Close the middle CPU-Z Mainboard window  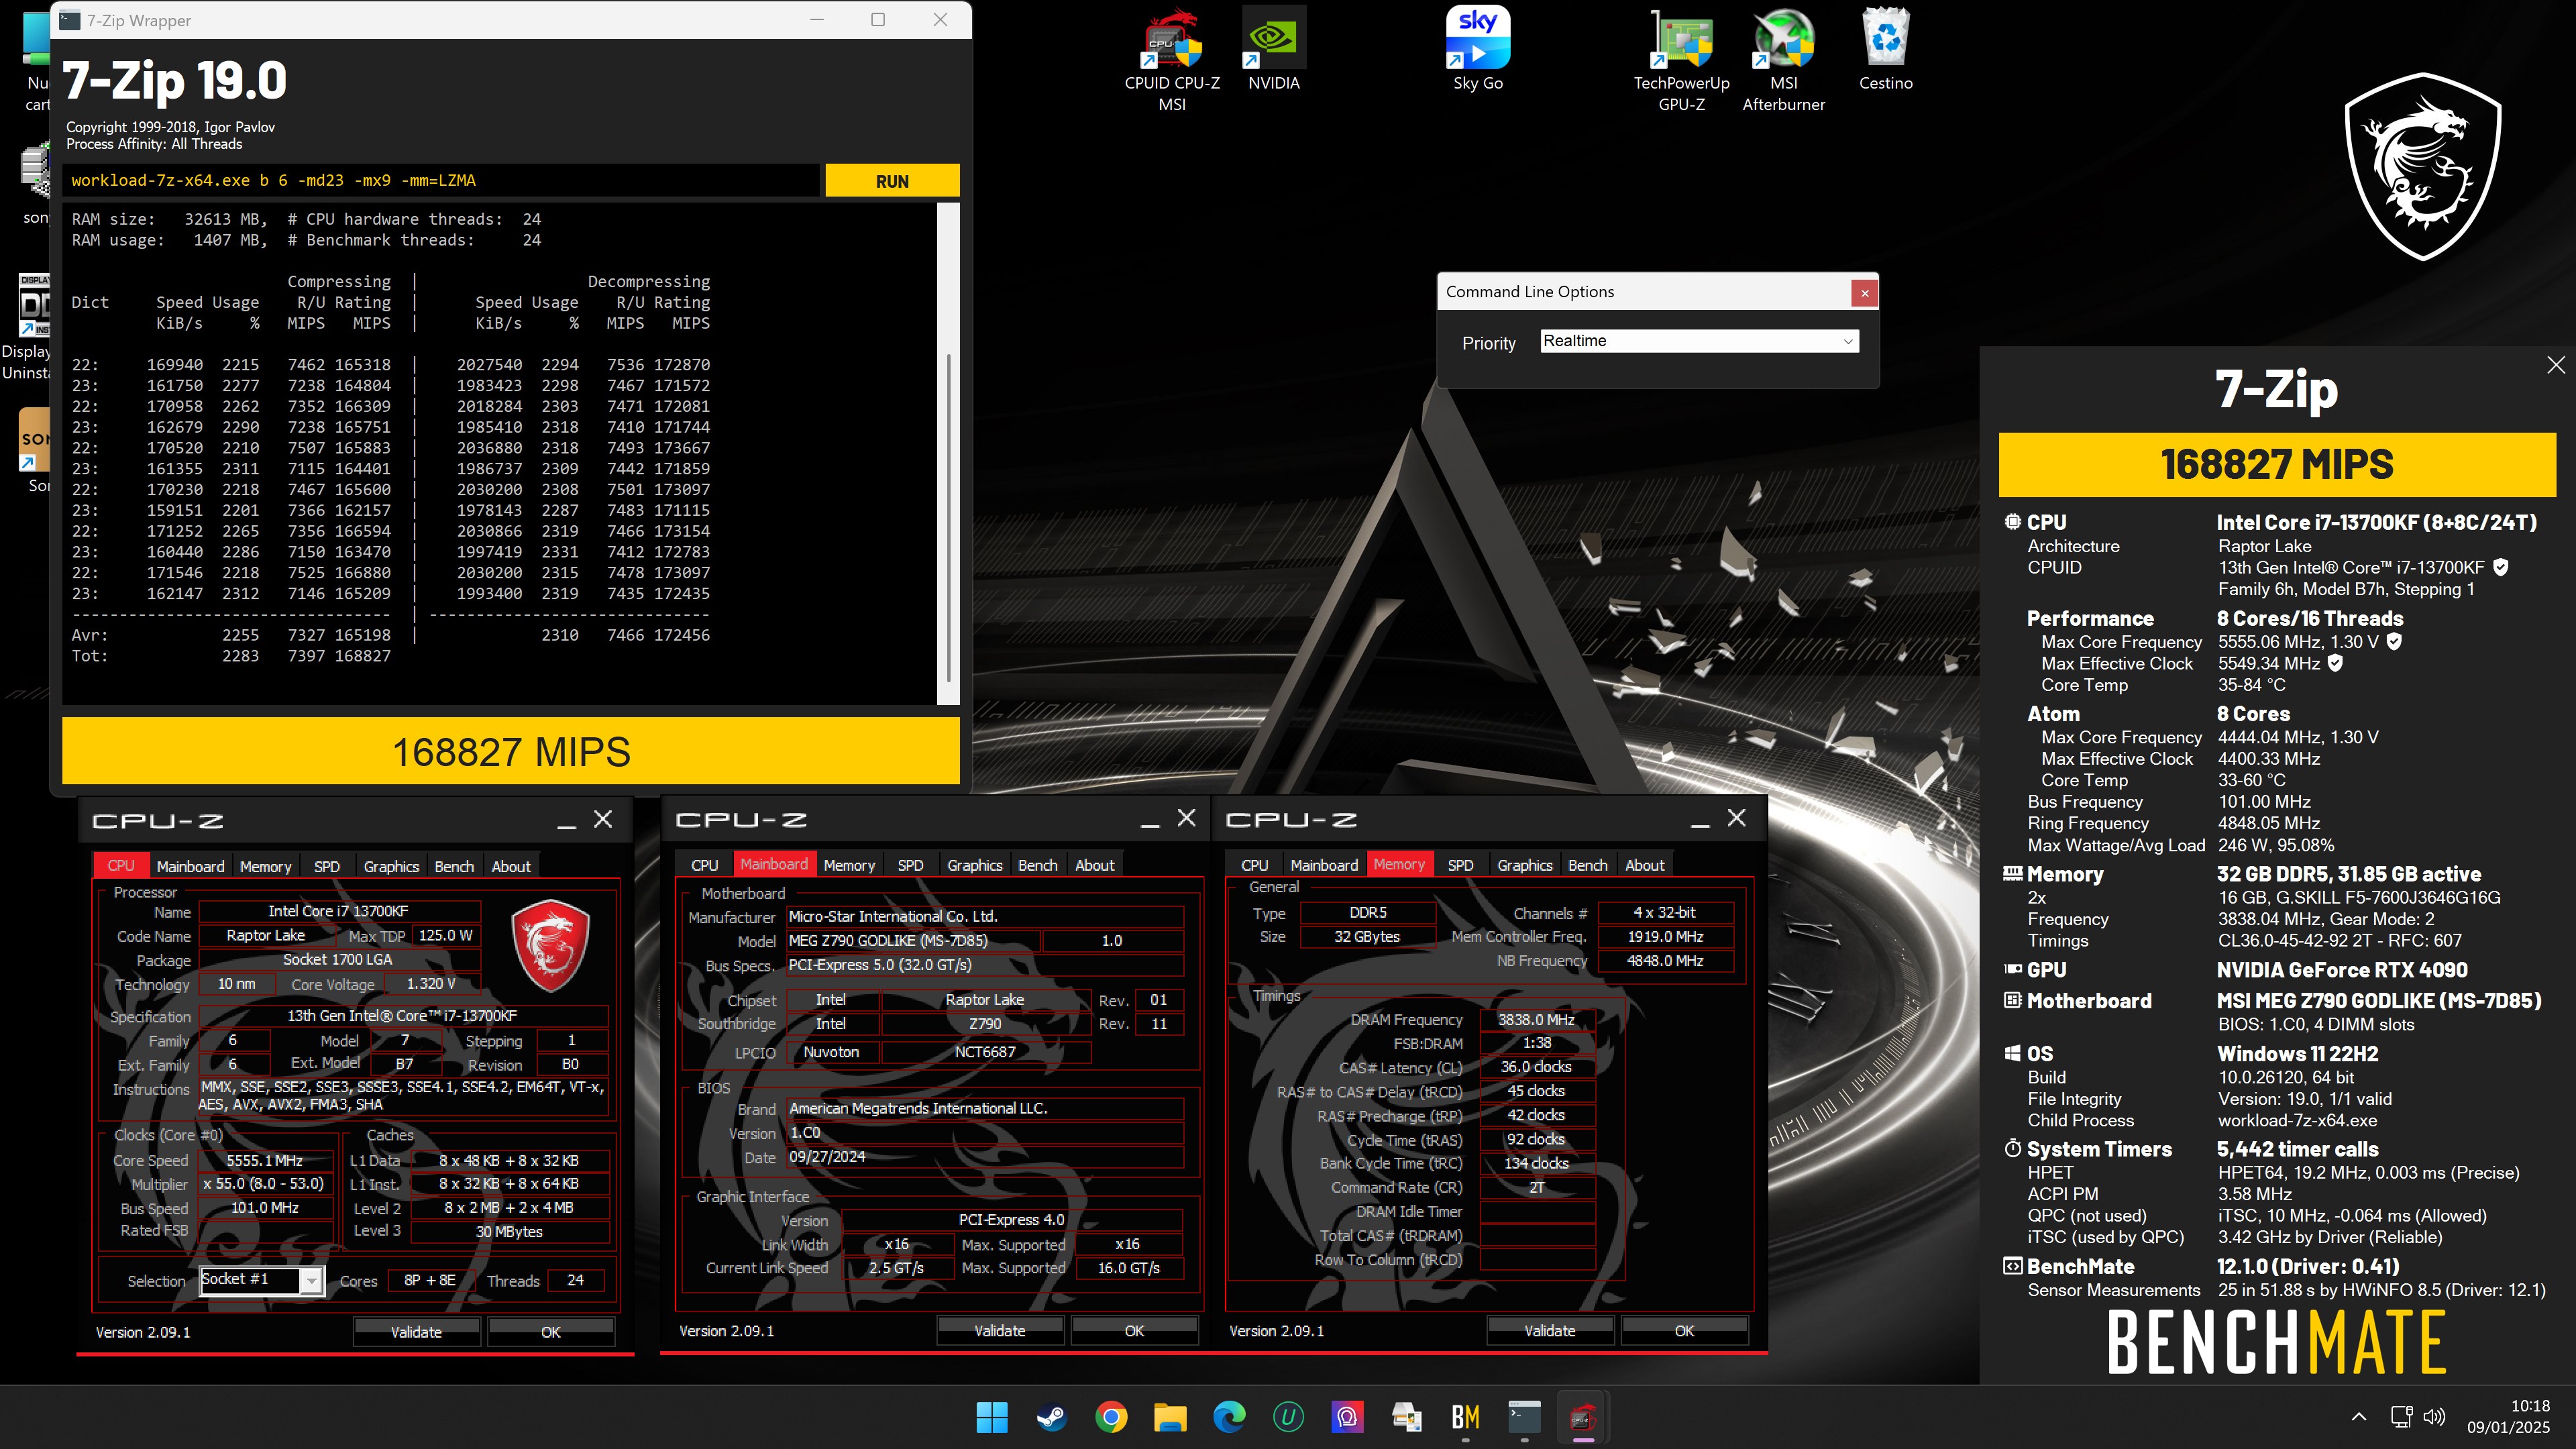pos(1186,818)
